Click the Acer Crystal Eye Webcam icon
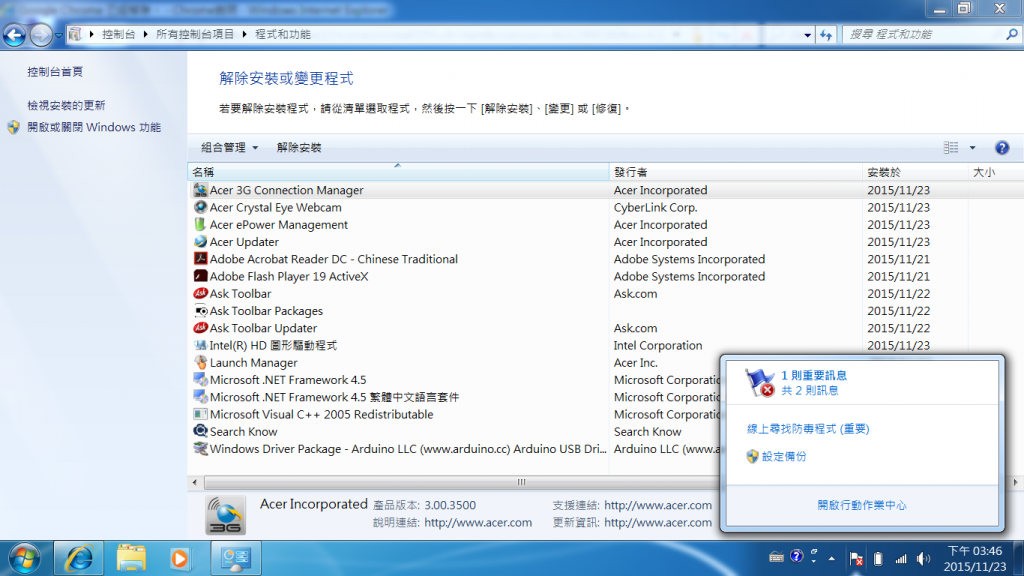The image size is (1024, 576). (200, 207)
